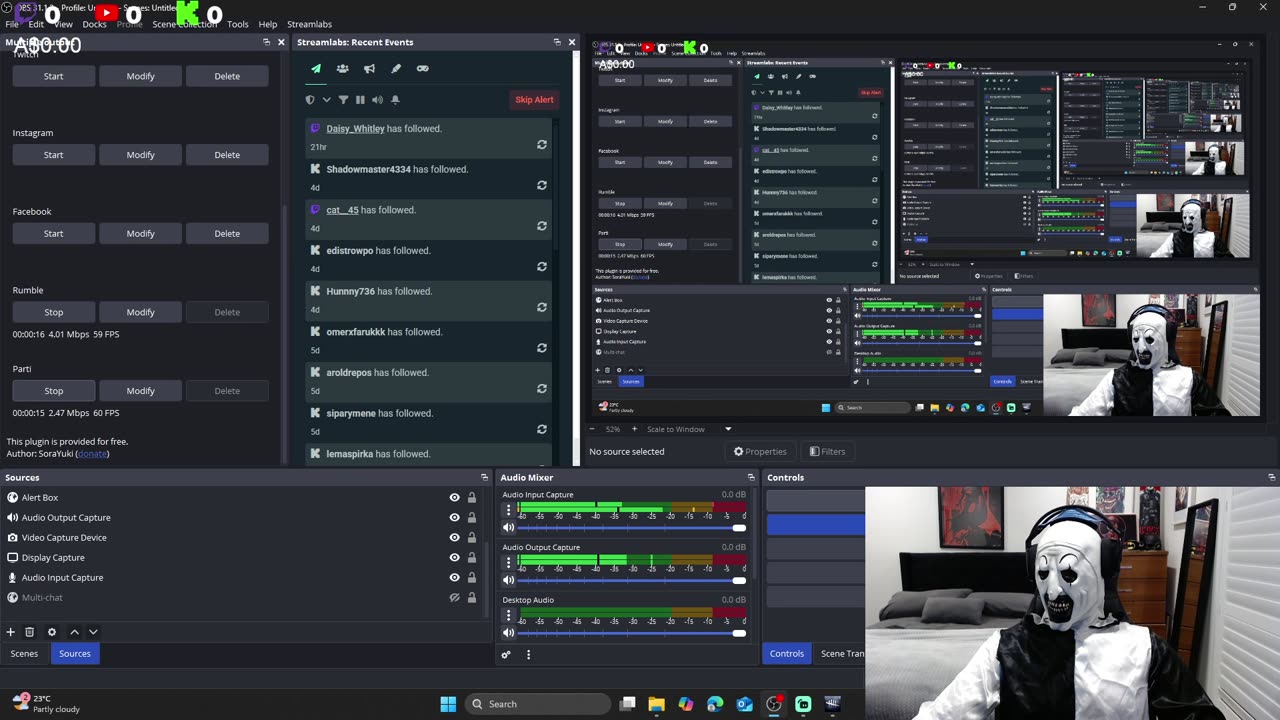Open the Streamlabs recent events feed tab icon
The height and width of the screenshot is (720, 1280).
(x=316, y=69)
